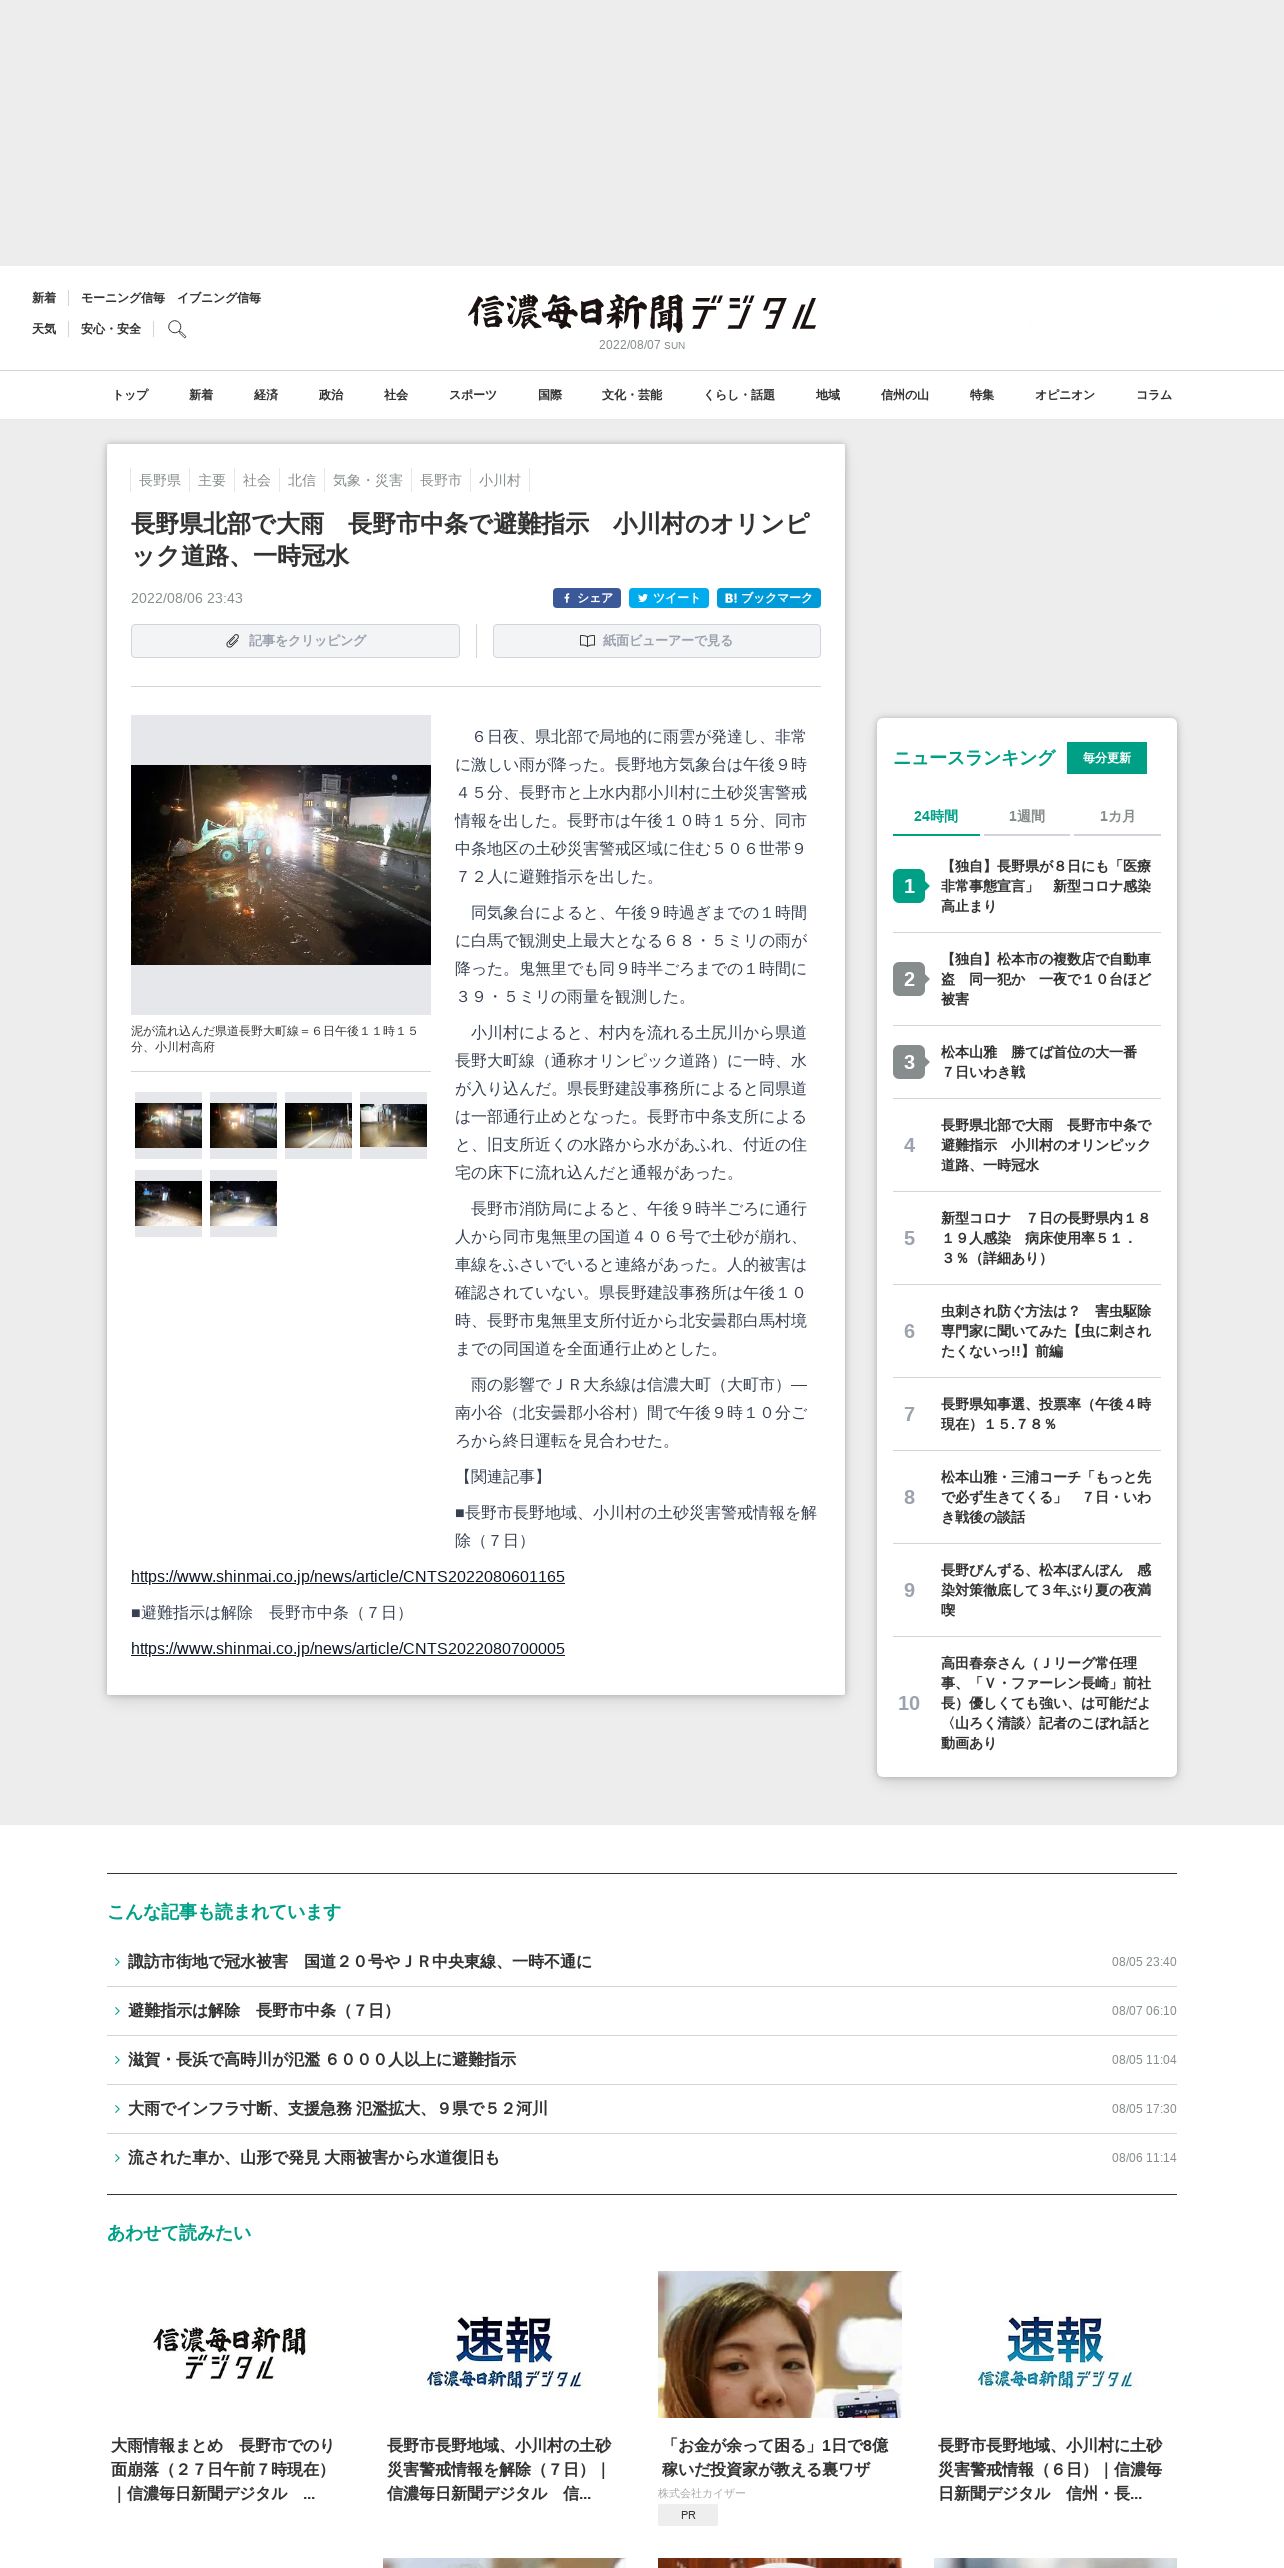The height and width of the screenshot is (2568, 1284).
Task: Open 信州の山 navigation item
Action: [905, 395]
